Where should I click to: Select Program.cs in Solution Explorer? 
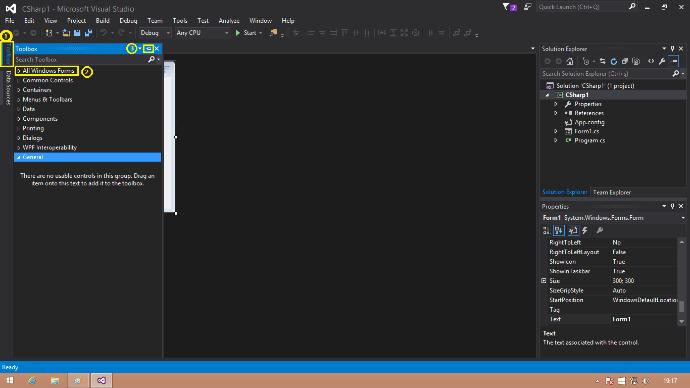click(x=590, y=140)
